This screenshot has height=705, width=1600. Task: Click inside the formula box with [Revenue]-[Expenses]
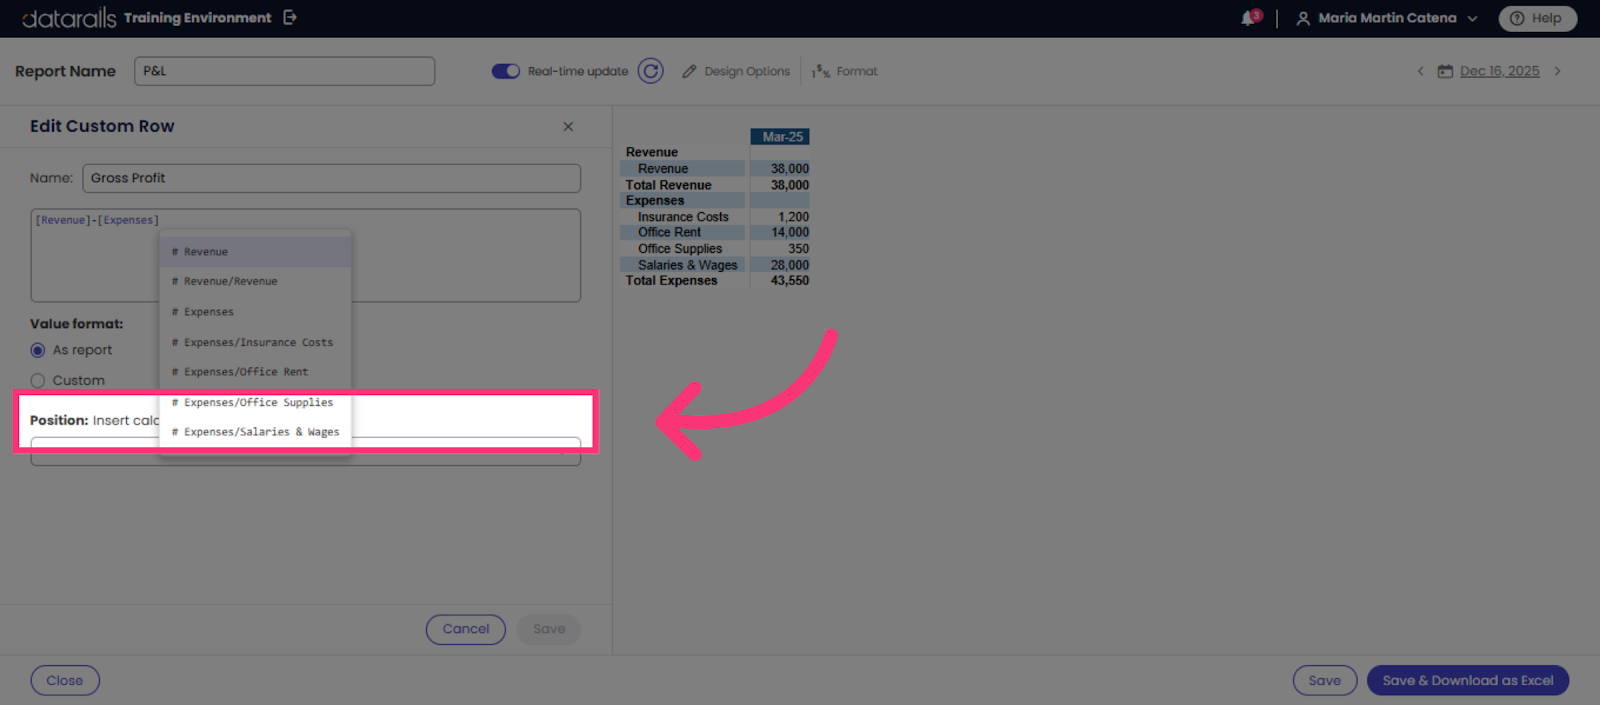click(305, 255)
